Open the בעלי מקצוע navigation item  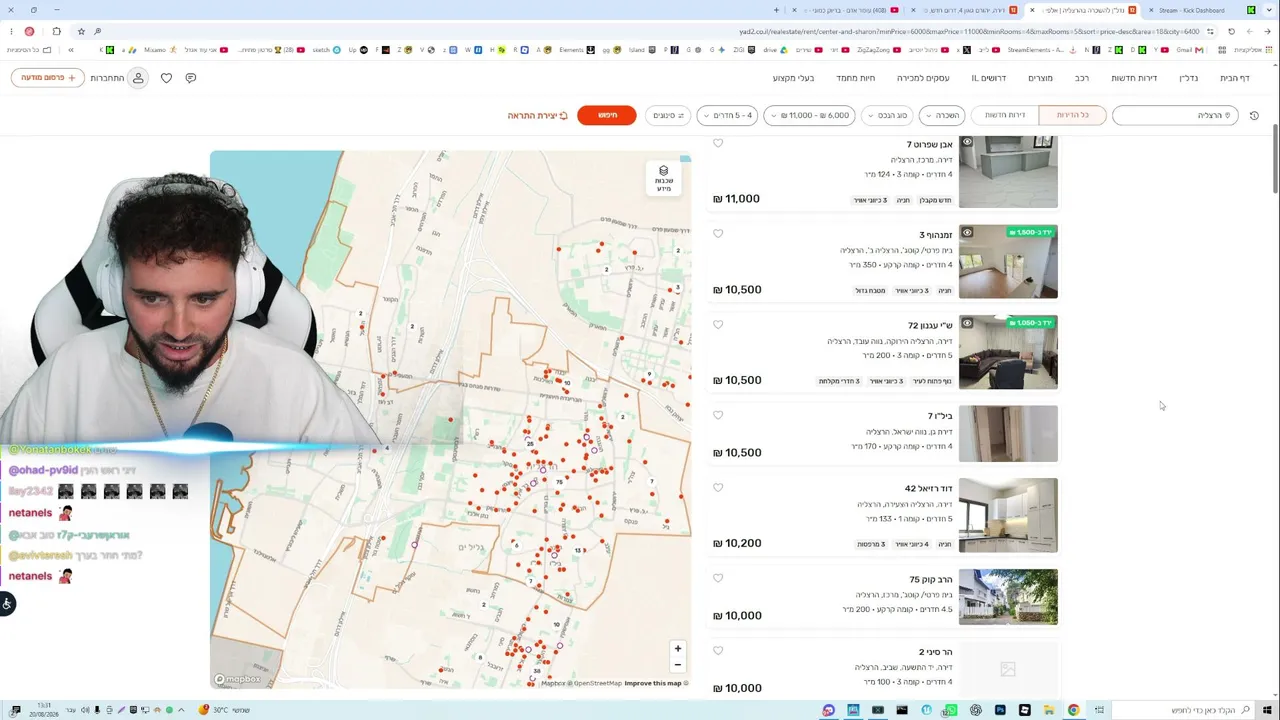click(794, 78)
